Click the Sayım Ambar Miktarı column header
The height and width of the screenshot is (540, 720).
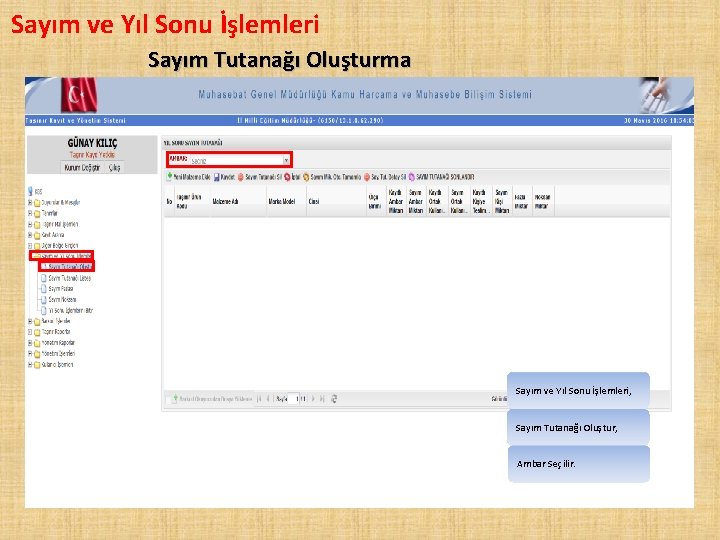pos(416,202)
